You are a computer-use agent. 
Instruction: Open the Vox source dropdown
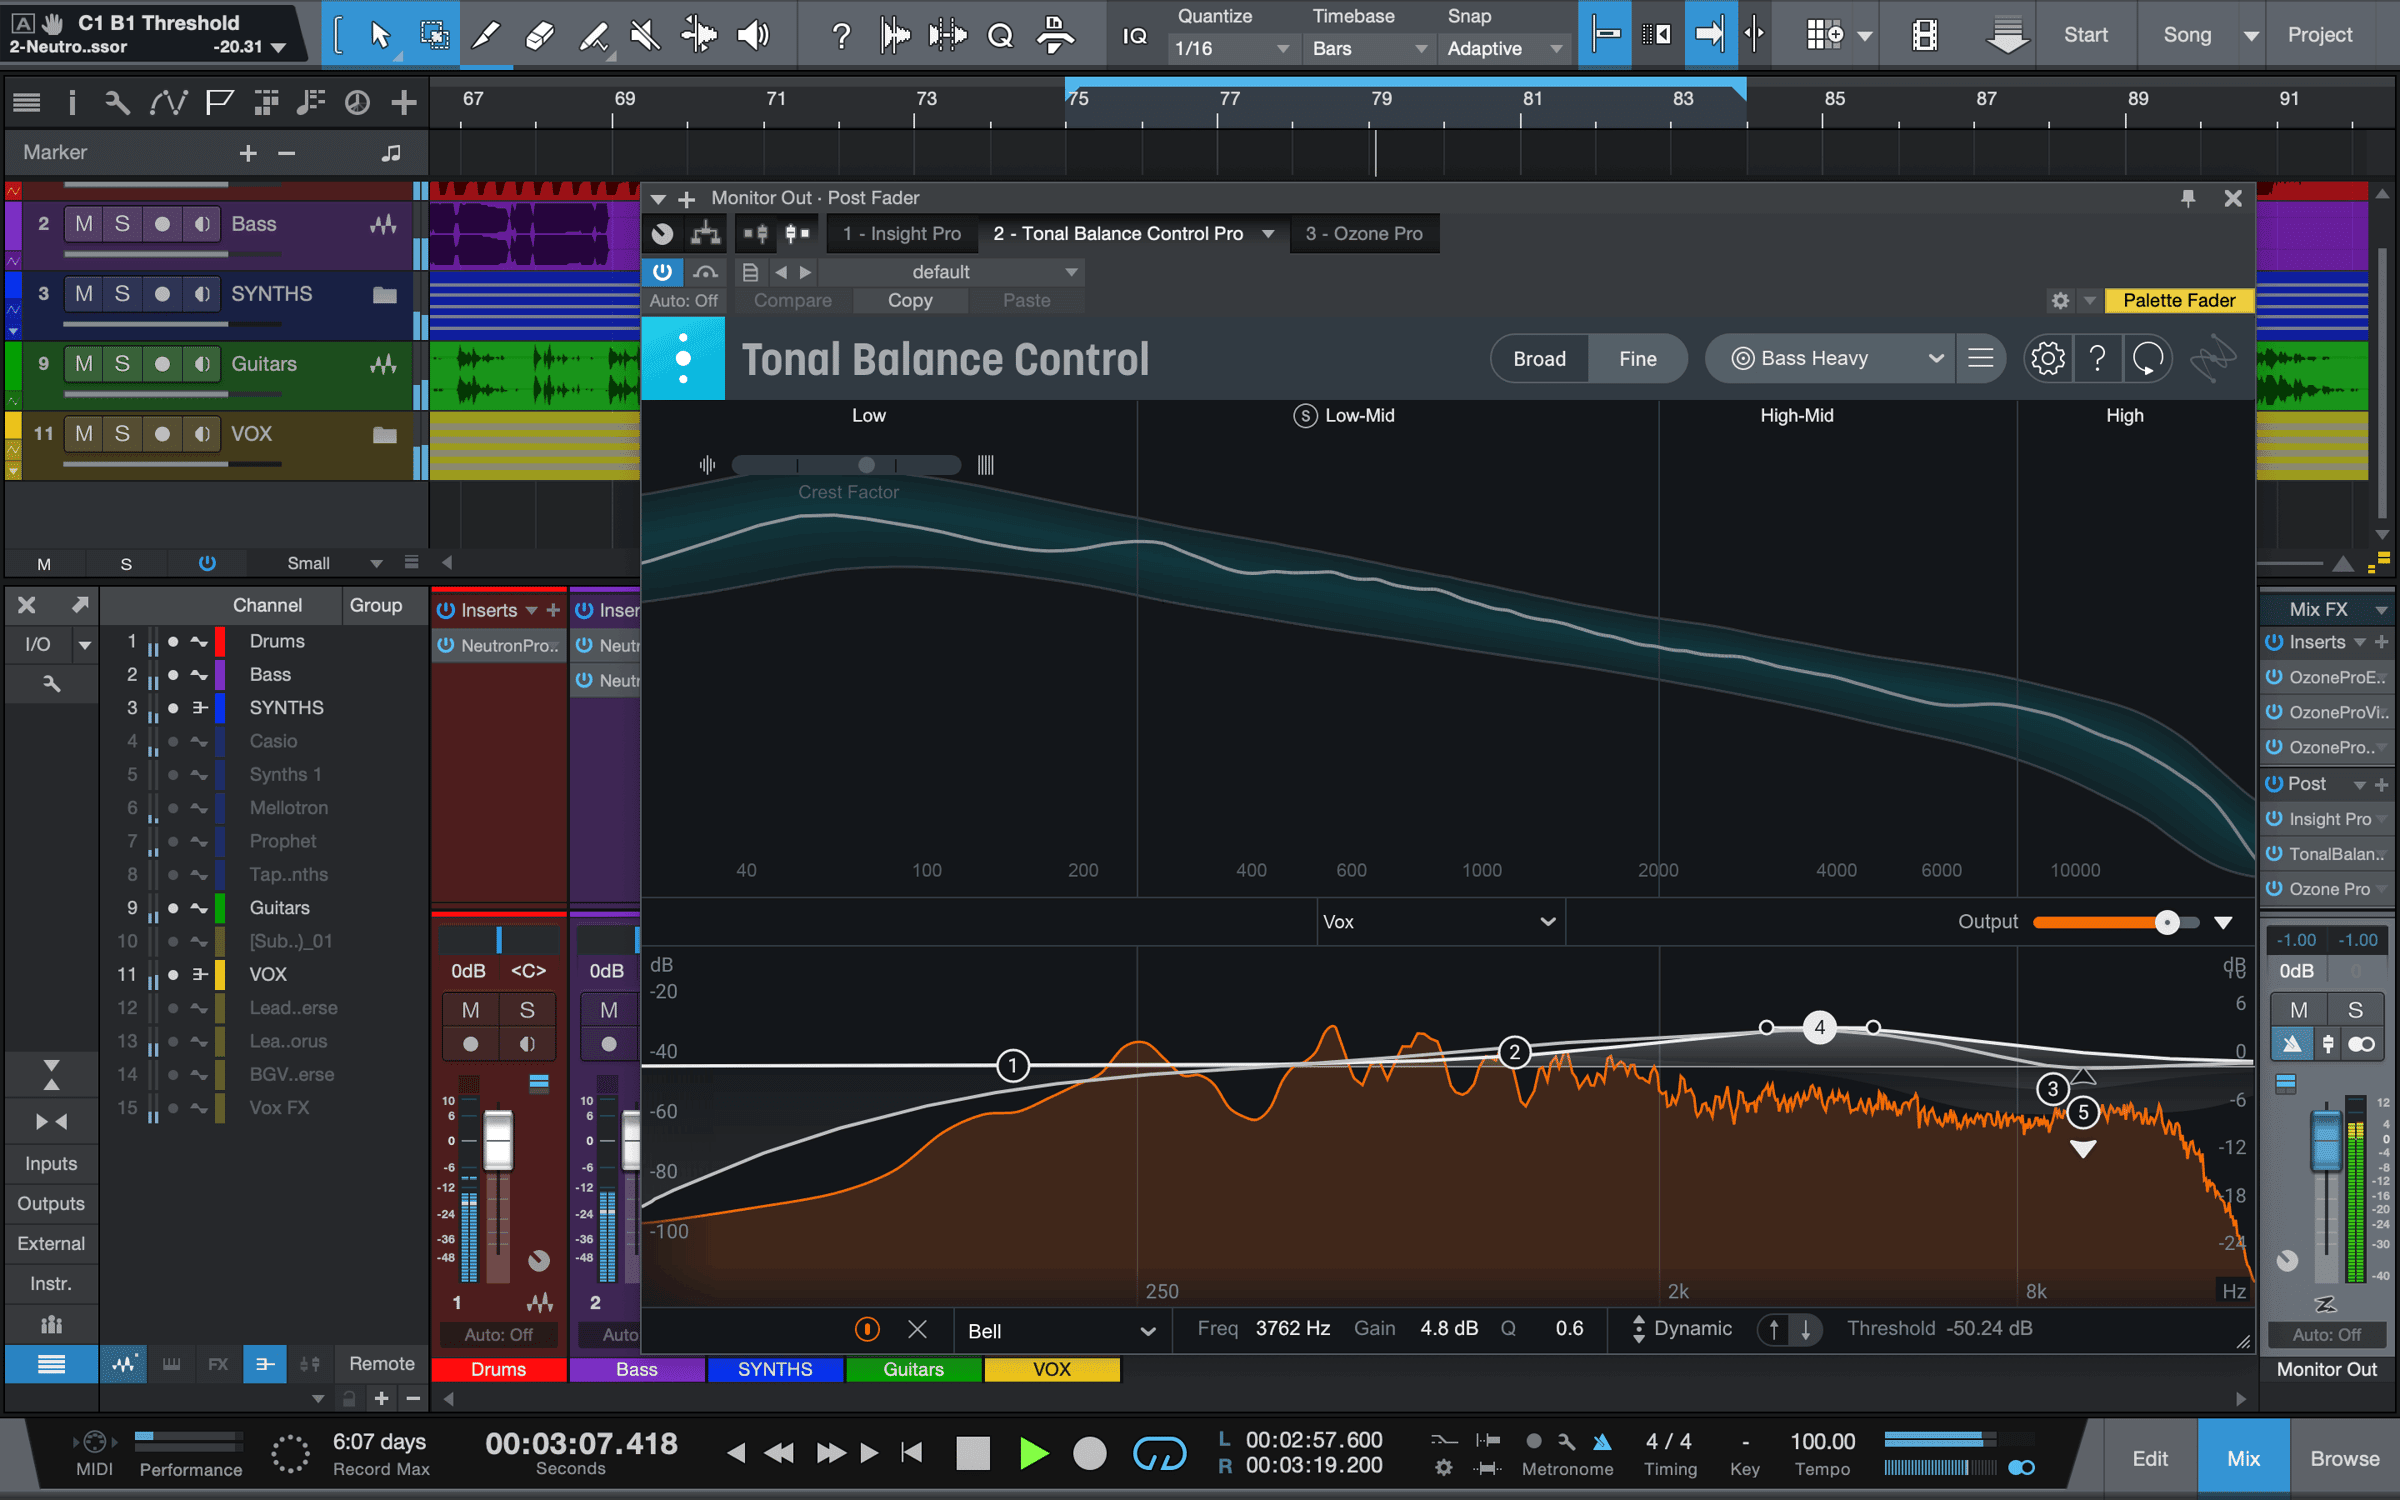click(x=1440, y=922)
